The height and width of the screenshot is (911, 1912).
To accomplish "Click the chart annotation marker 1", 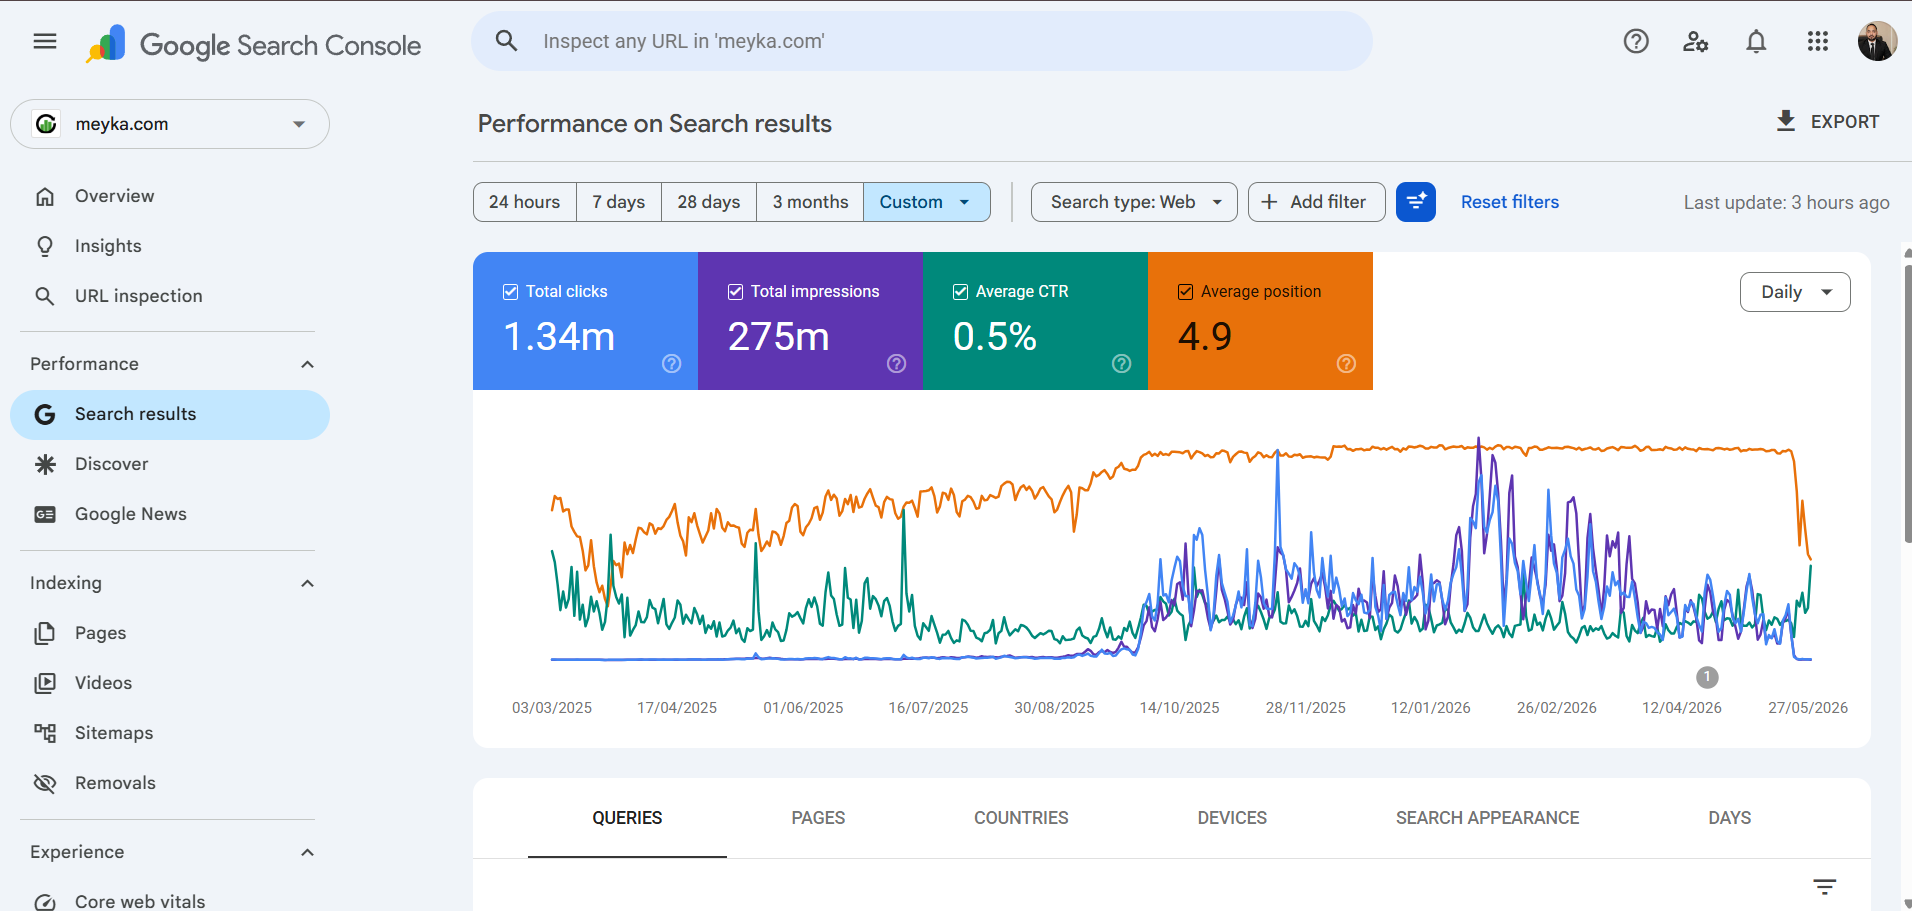I will point(1707,677).
